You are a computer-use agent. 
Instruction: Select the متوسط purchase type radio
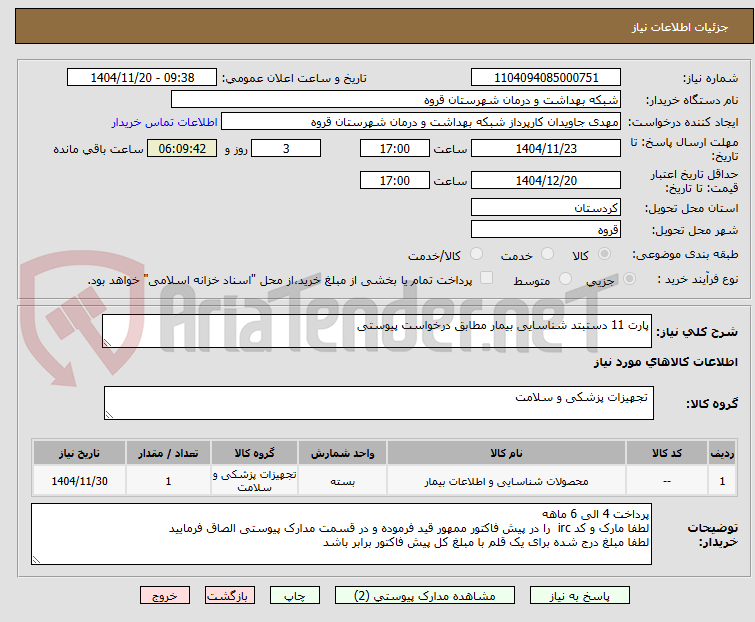pyautogui.click(x=565, y=279)
